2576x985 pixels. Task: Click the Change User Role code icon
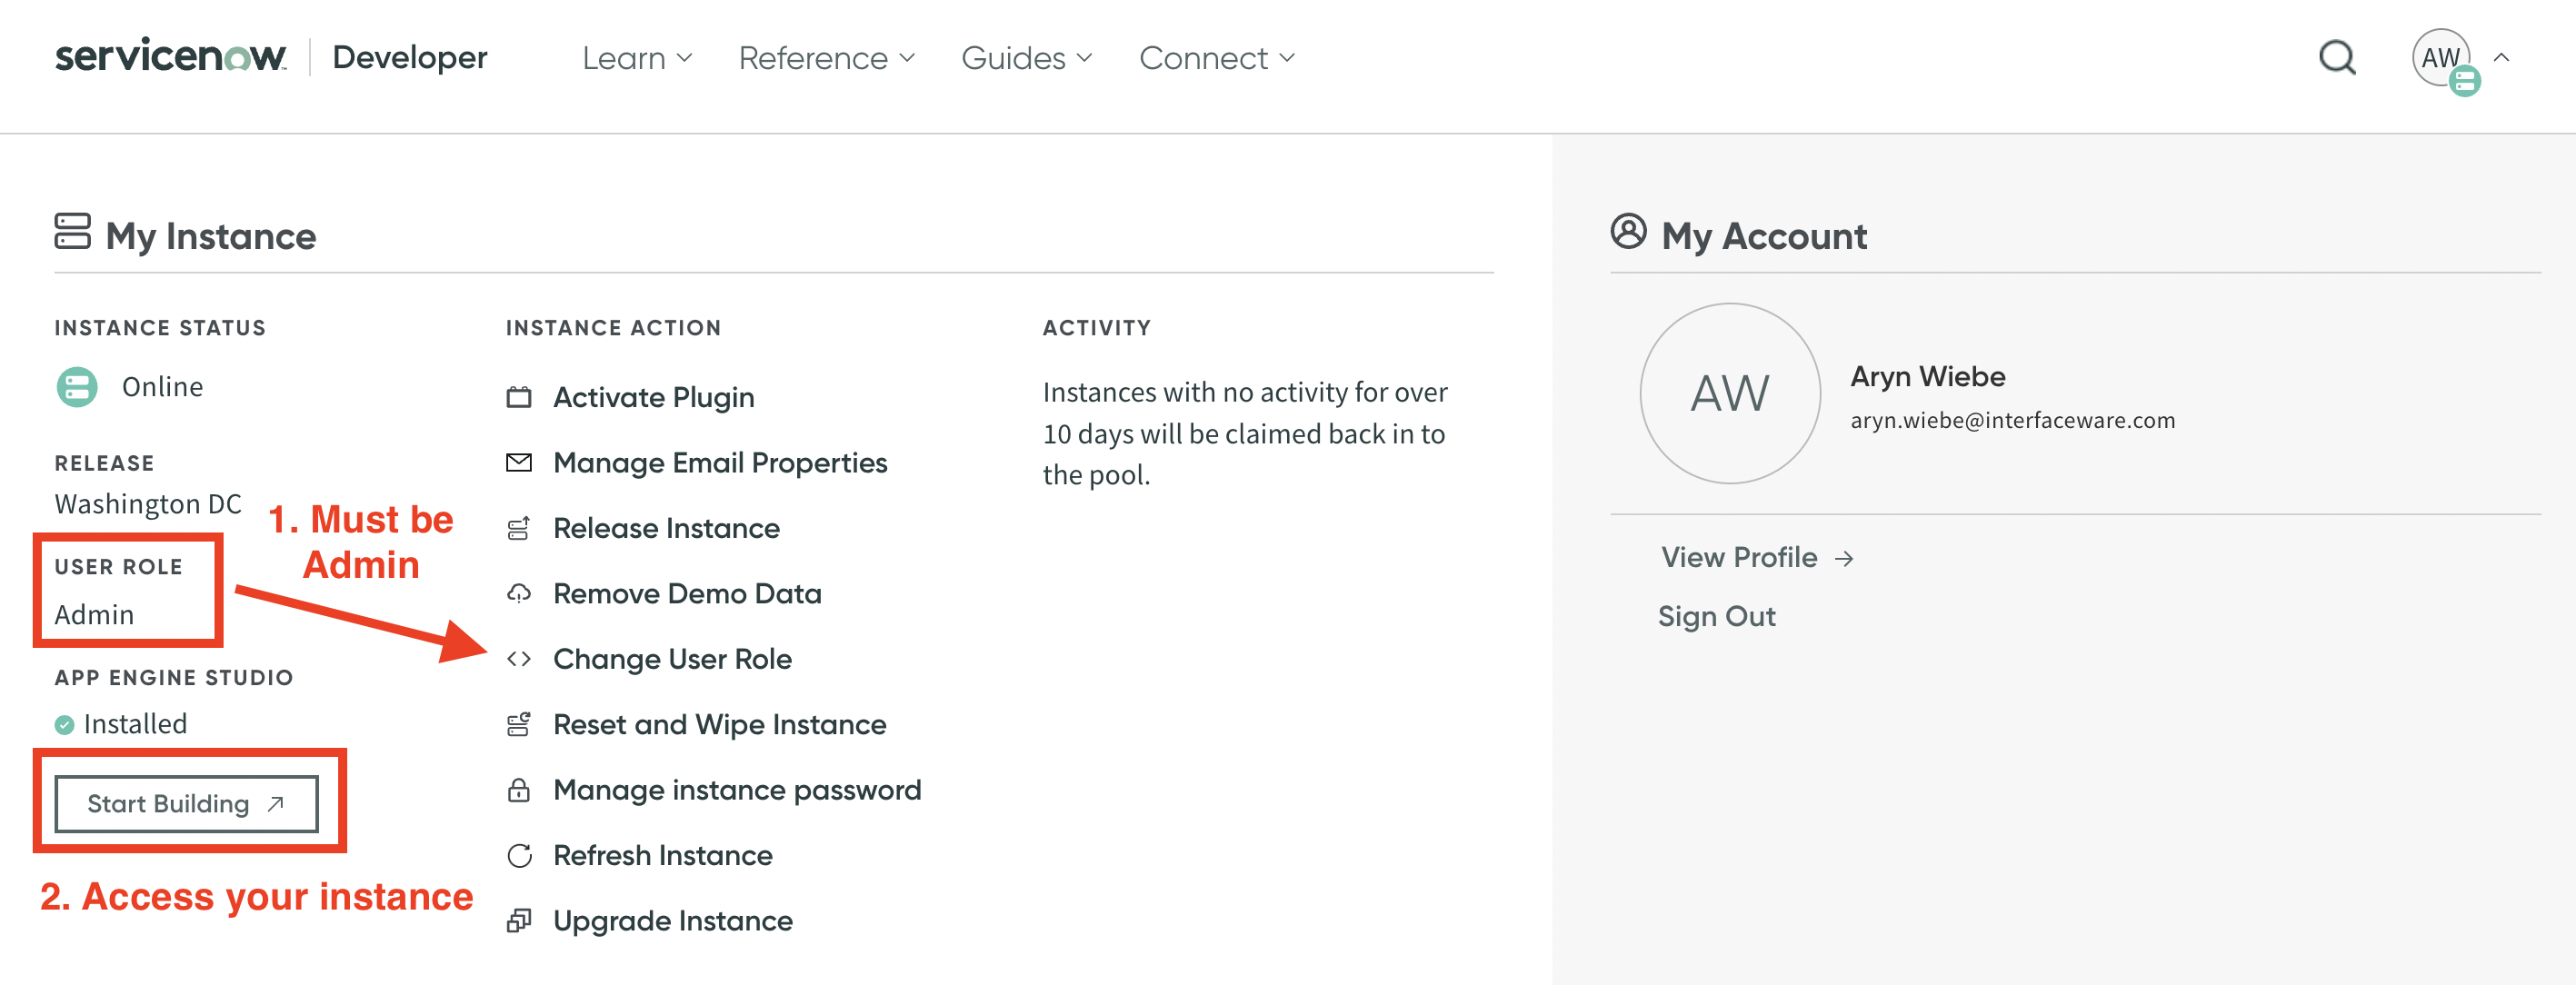(519, 659)
